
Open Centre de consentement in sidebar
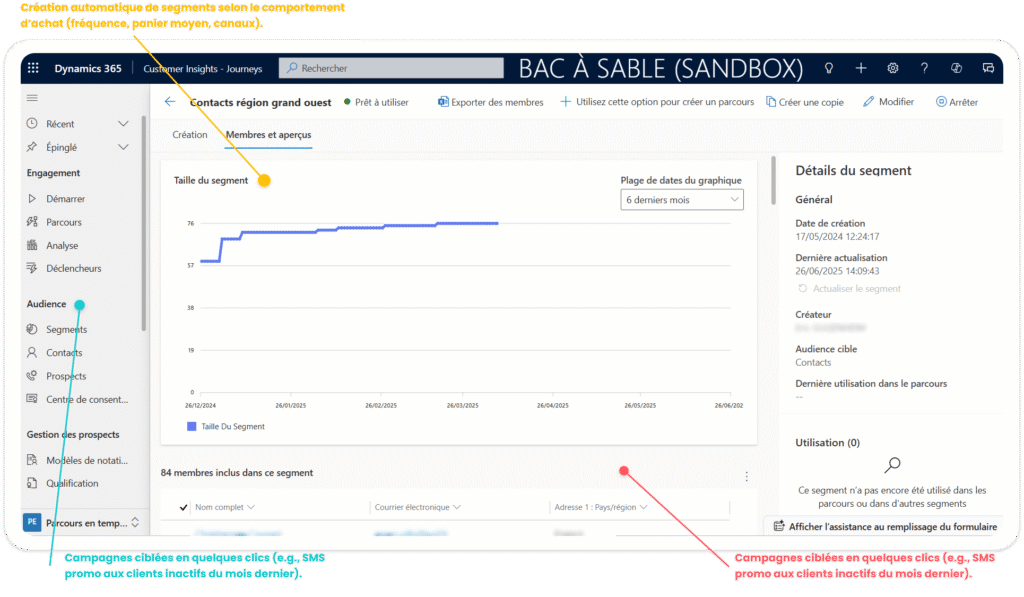point(87,399)
